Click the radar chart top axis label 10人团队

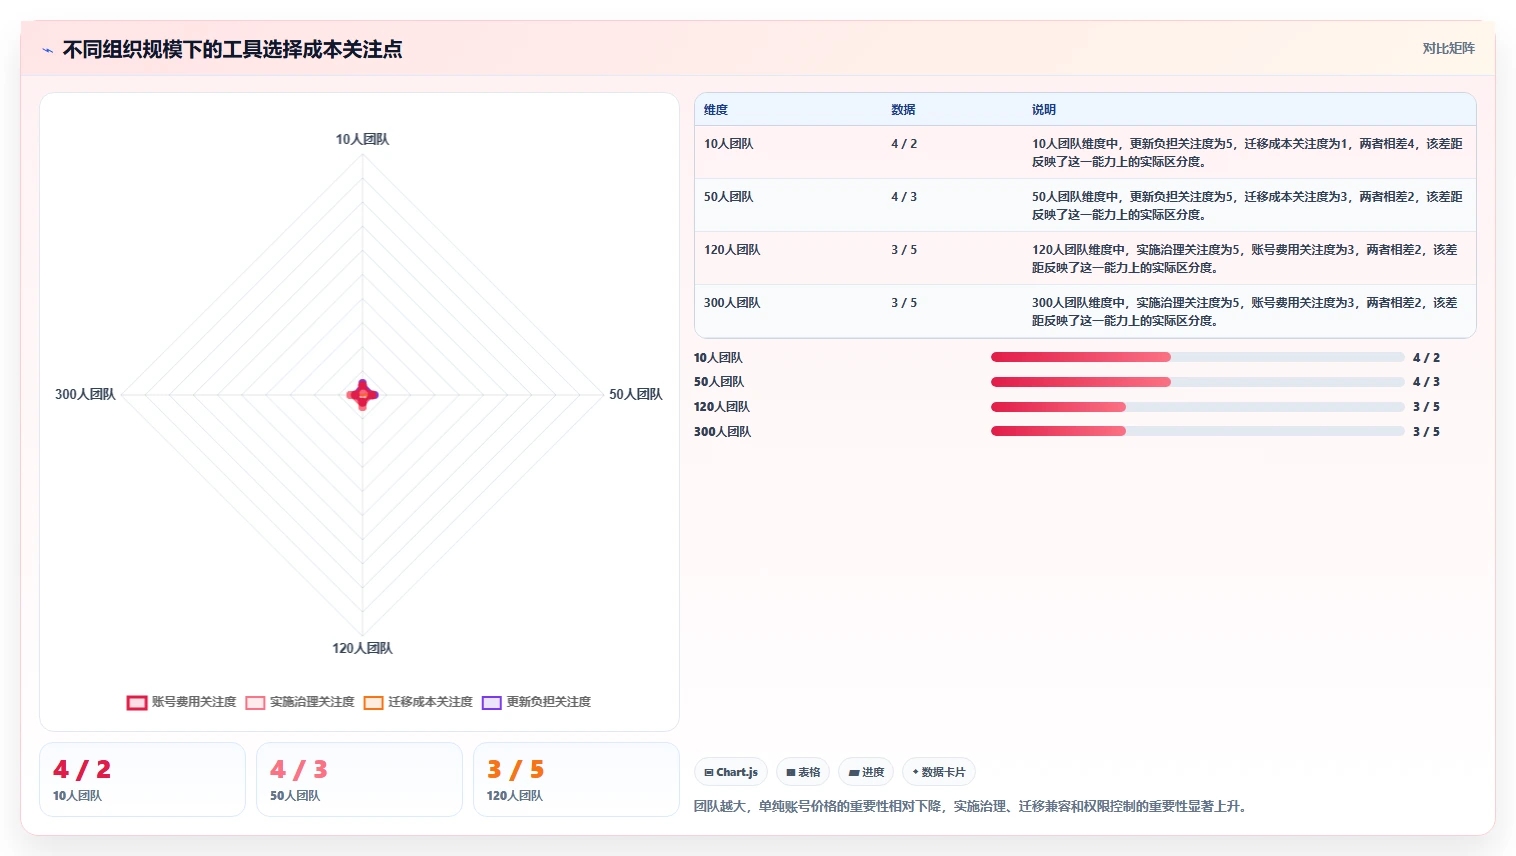click(362, 139)
